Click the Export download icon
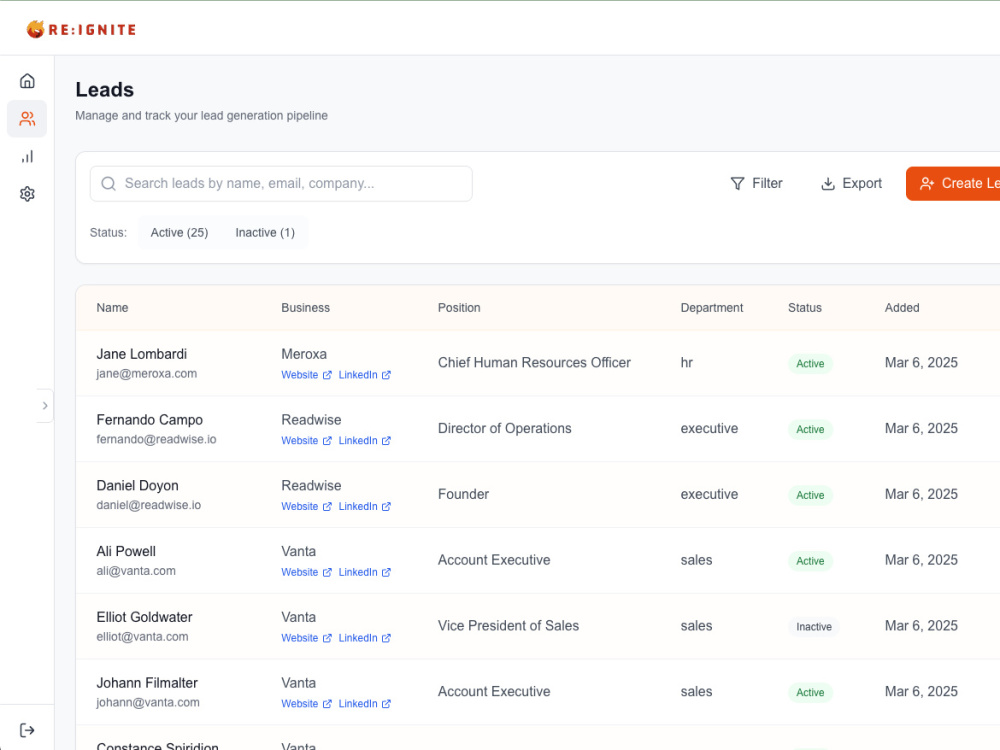This screenshot has height=750, width=1000. [828, 184]
